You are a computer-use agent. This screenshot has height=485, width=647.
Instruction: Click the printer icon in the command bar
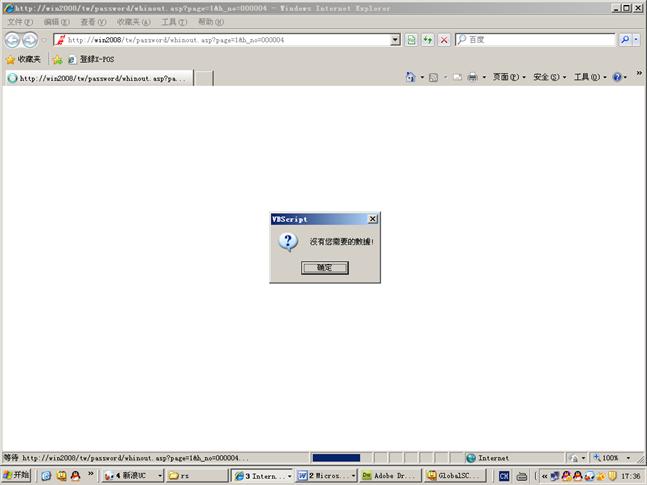coord(471,77)
